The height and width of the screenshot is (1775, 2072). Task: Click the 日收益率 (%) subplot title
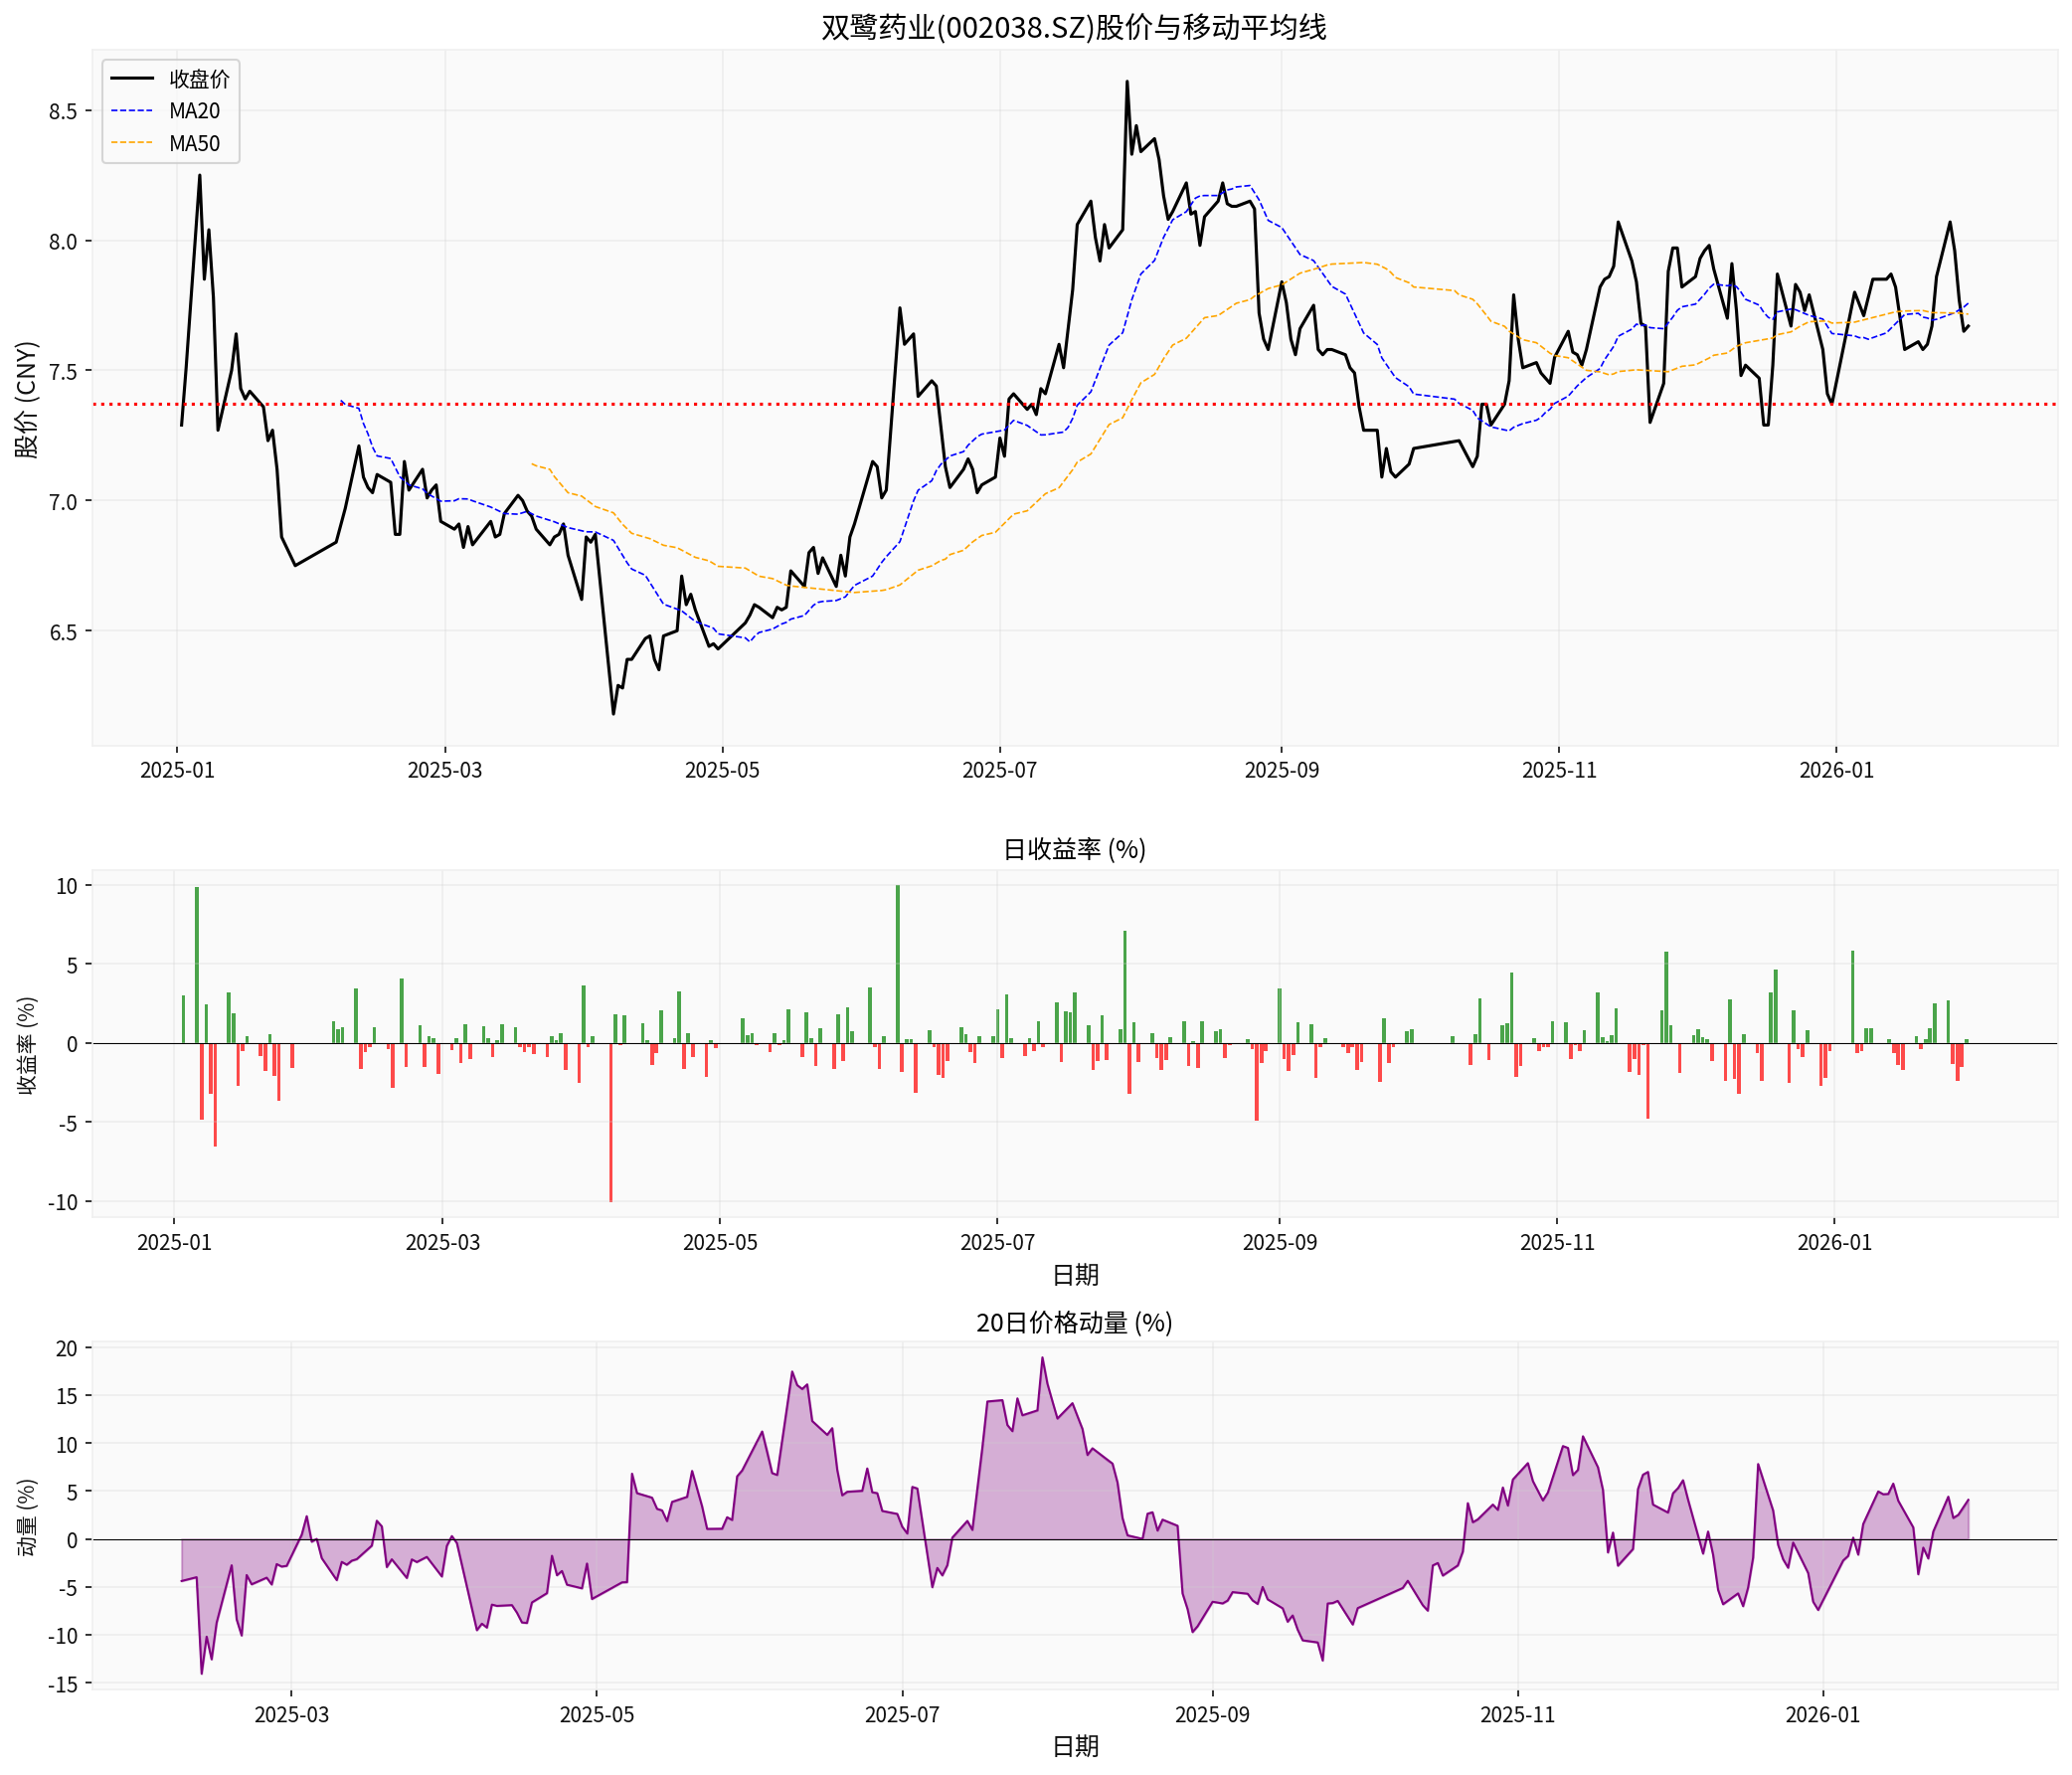pyautogui.click(x=1074, y=849)
